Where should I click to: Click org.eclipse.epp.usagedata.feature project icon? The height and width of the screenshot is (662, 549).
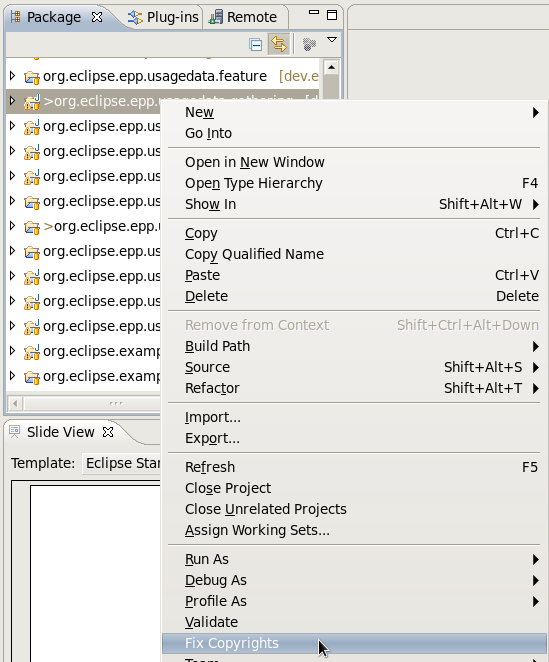pyautogui.click(x=32, y=77)
